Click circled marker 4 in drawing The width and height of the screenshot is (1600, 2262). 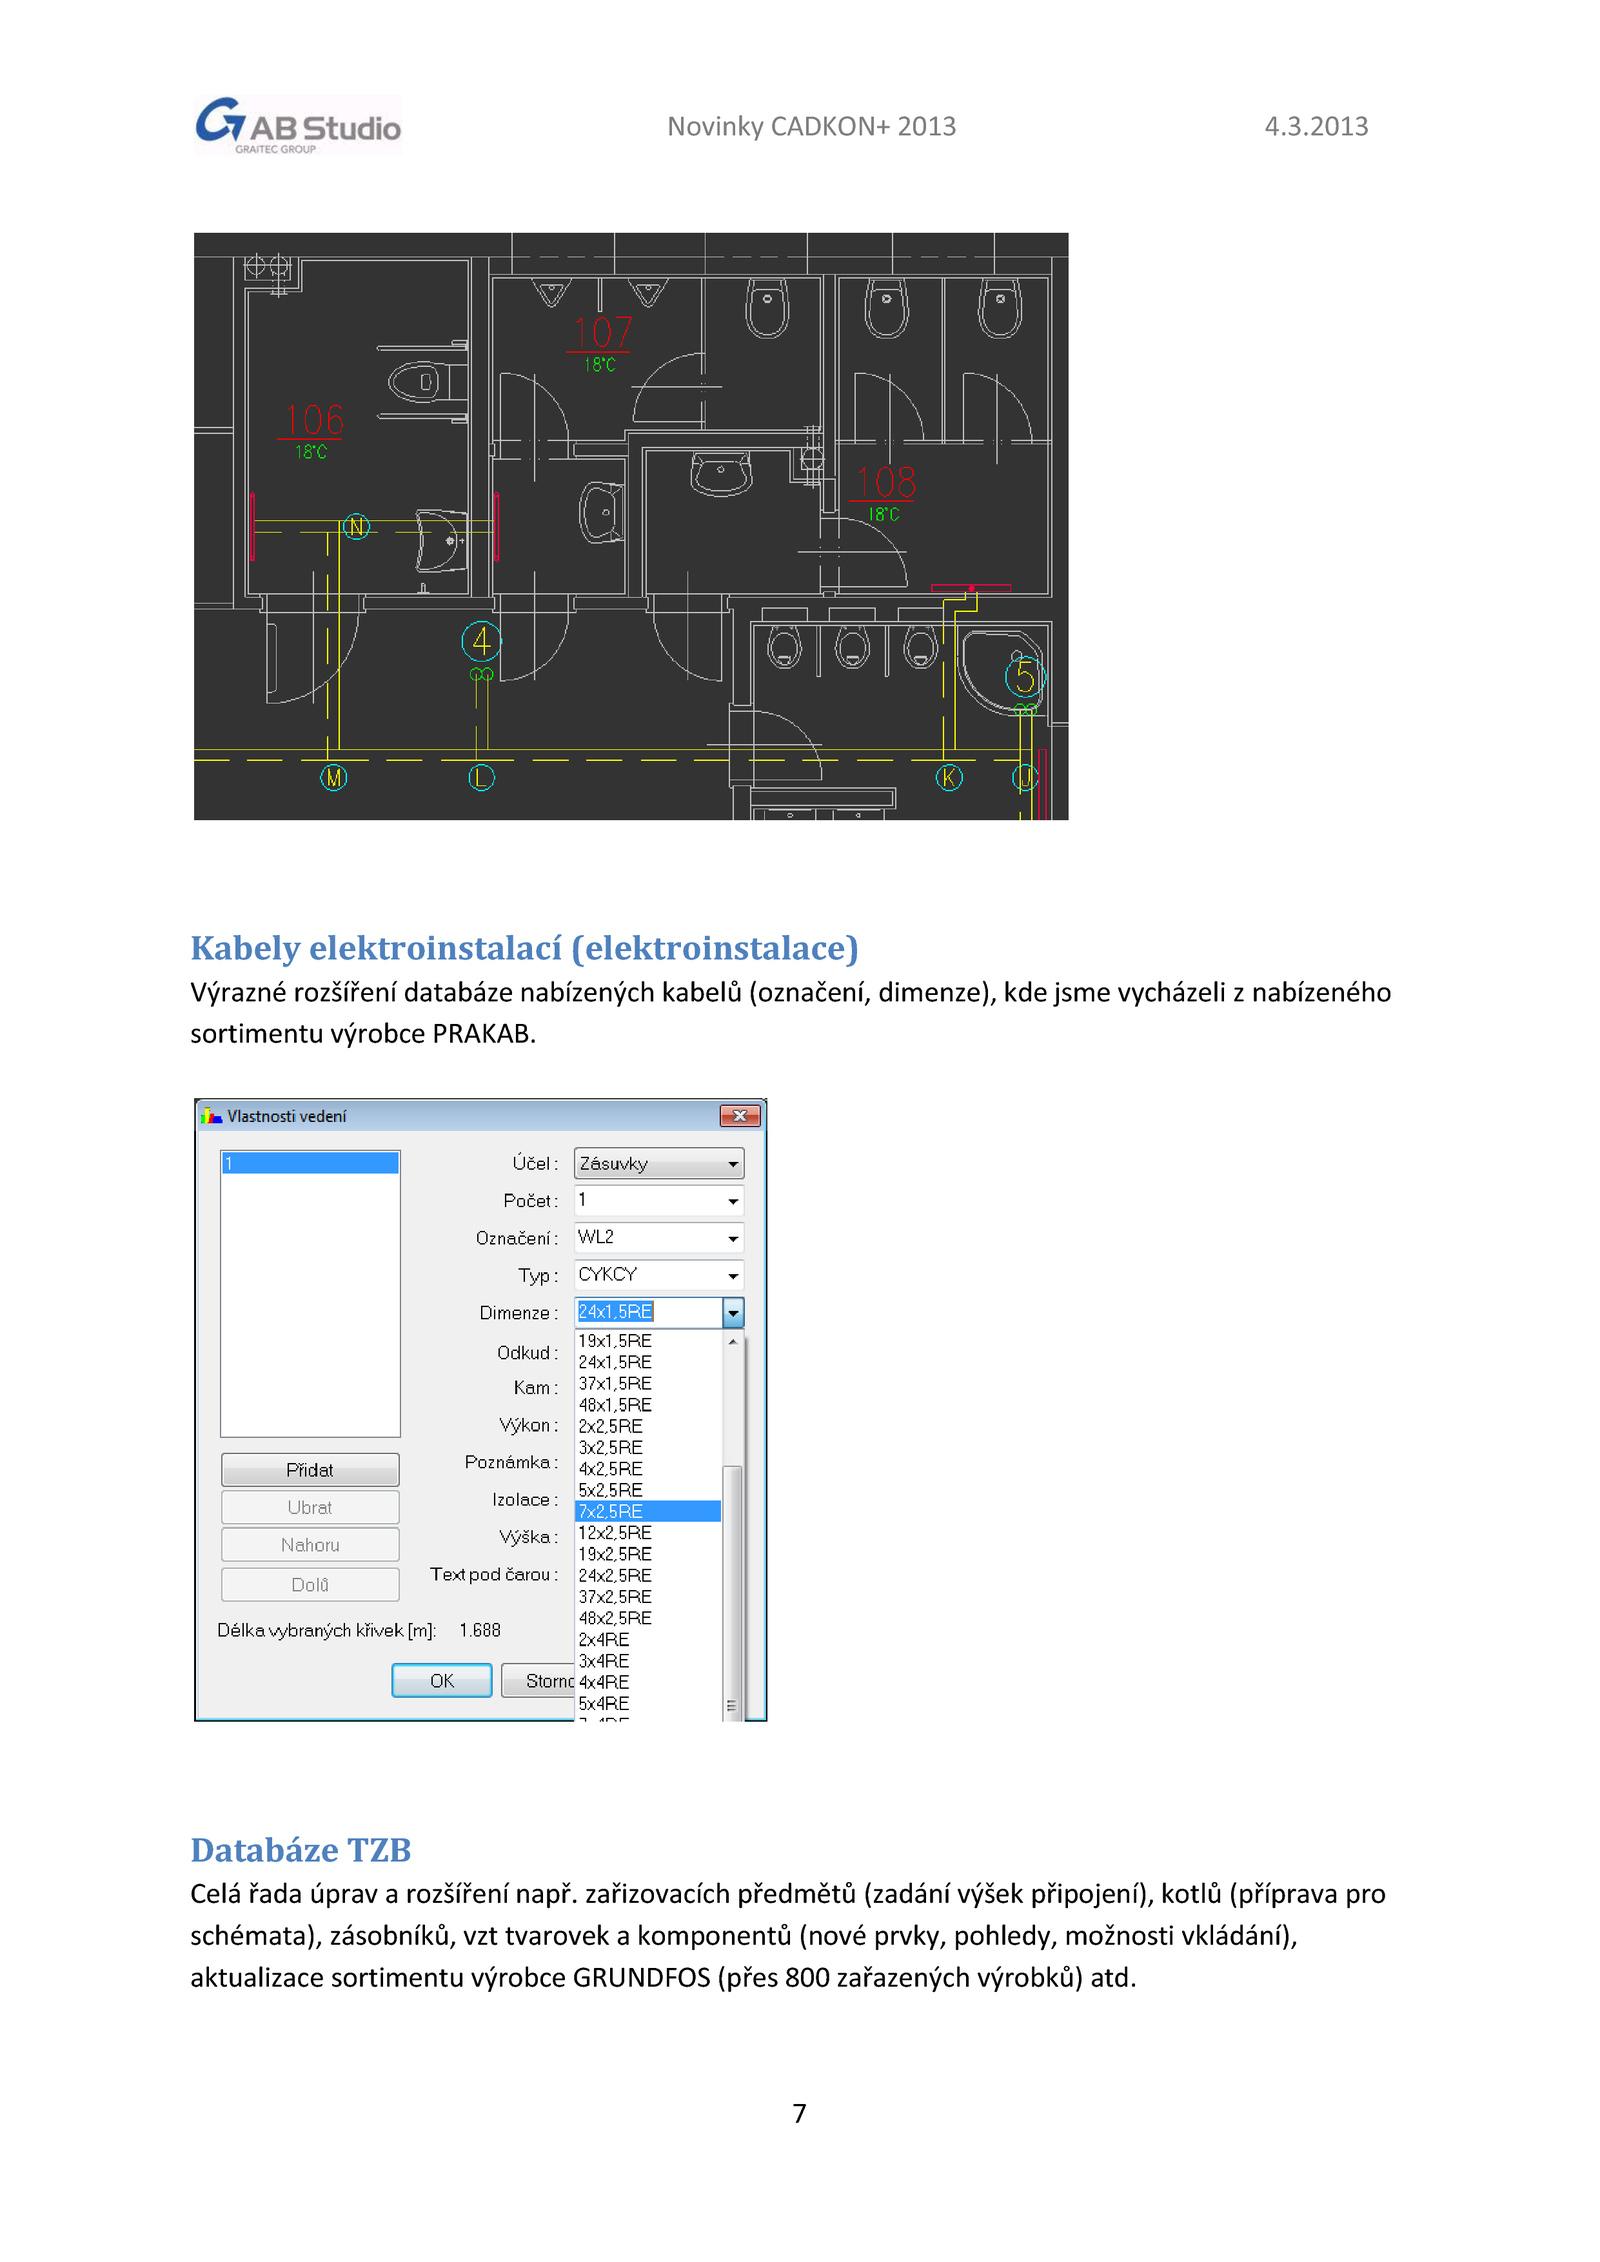(481, 642)
